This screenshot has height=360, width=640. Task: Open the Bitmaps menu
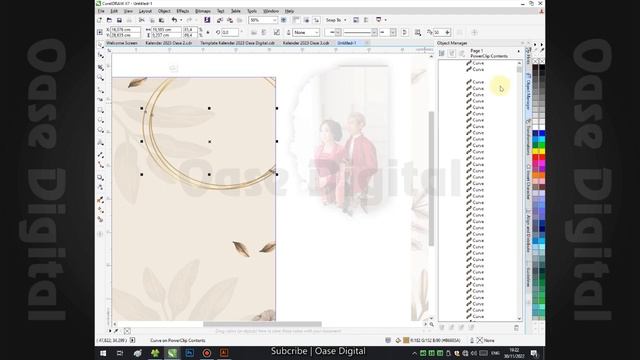click(x=203, y=11)
